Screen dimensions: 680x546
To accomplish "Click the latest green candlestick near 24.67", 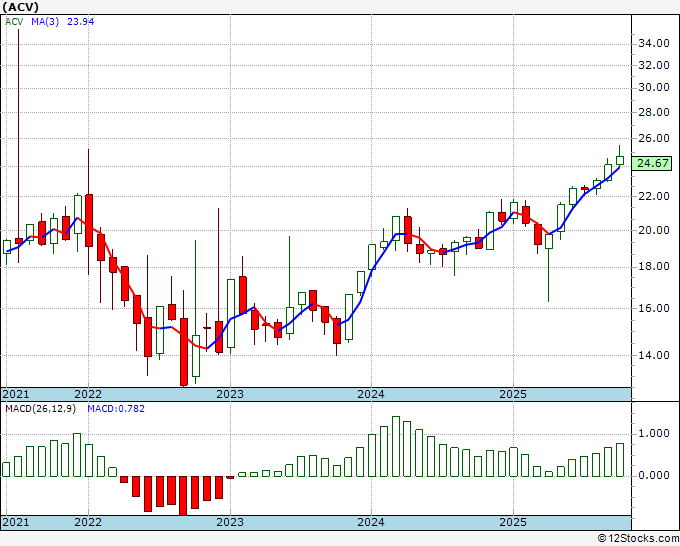I will [x=620, y=160].
